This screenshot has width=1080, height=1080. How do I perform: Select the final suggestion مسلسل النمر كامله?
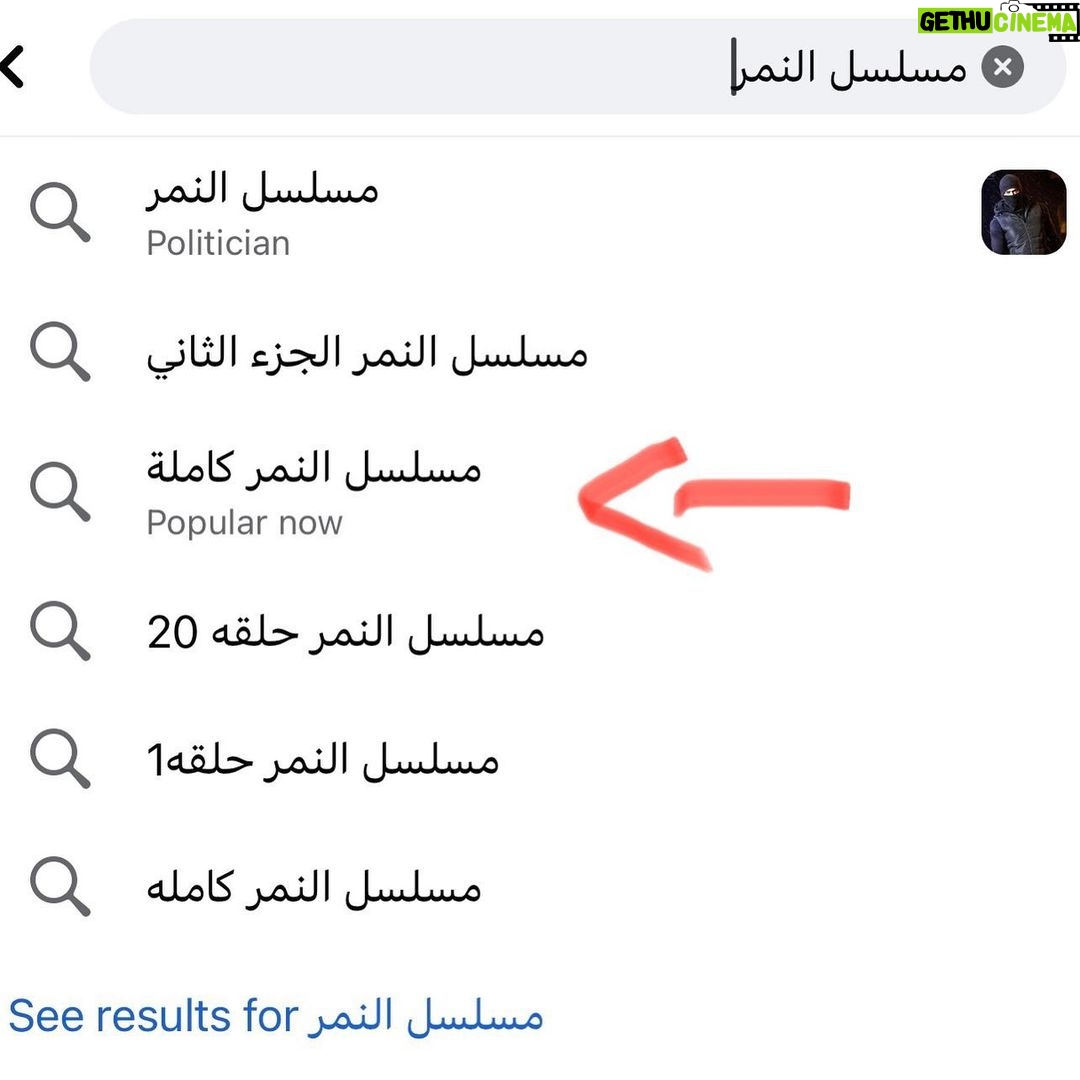click(x=540, y=886)
